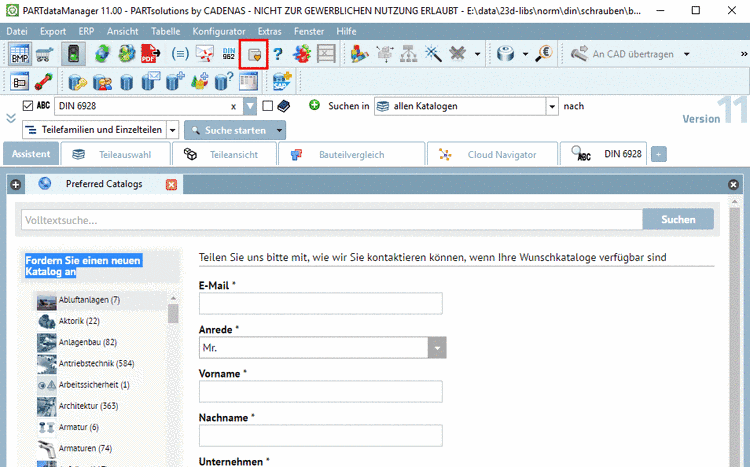Click the BMP image export icon

[20, 54]
